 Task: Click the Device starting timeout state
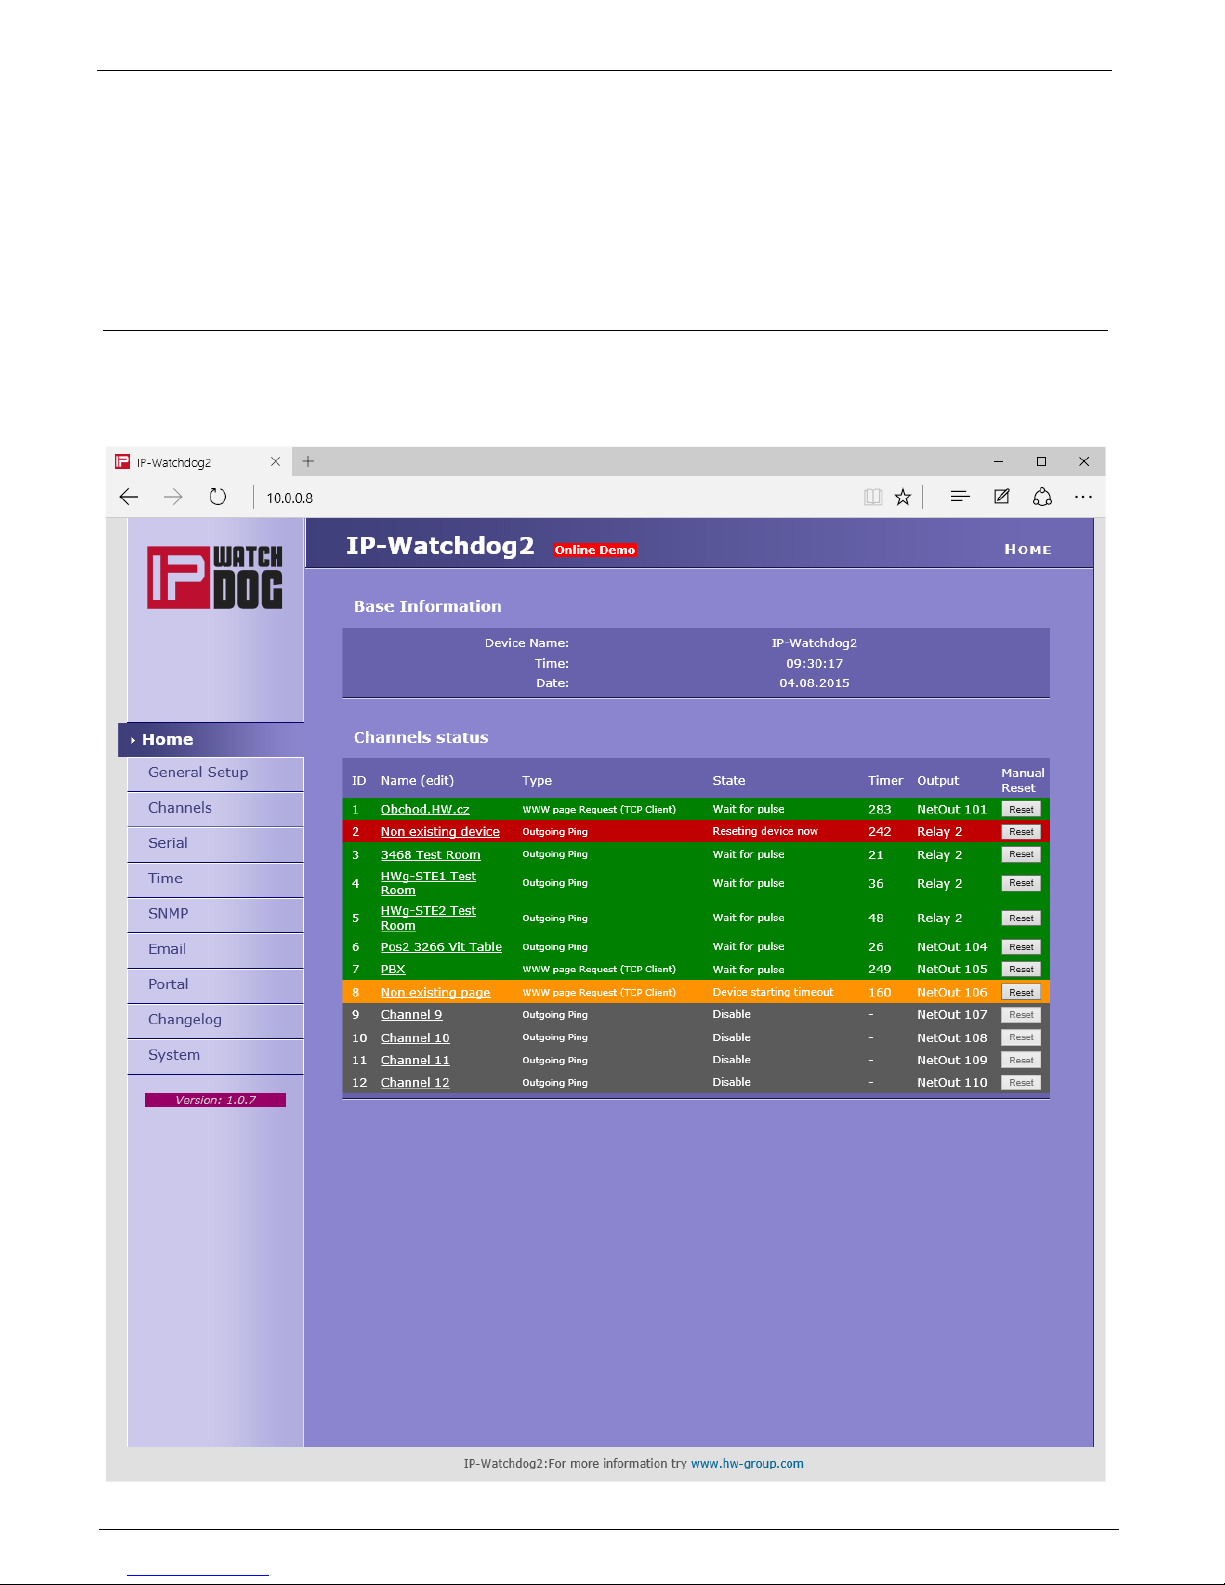point(773,993)
